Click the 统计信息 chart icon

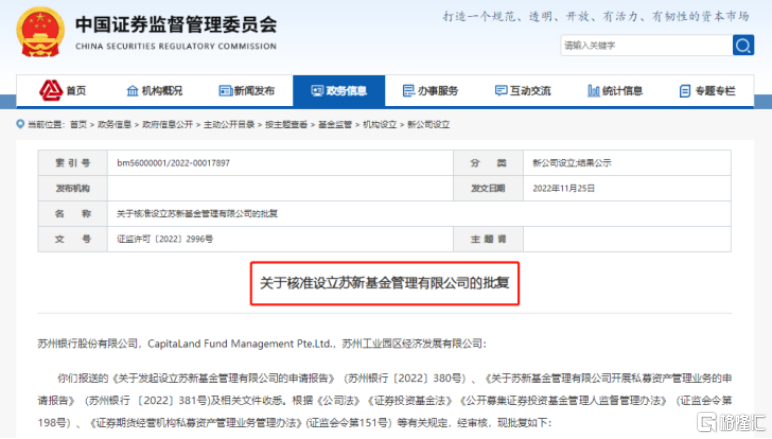tap(593, 91)
